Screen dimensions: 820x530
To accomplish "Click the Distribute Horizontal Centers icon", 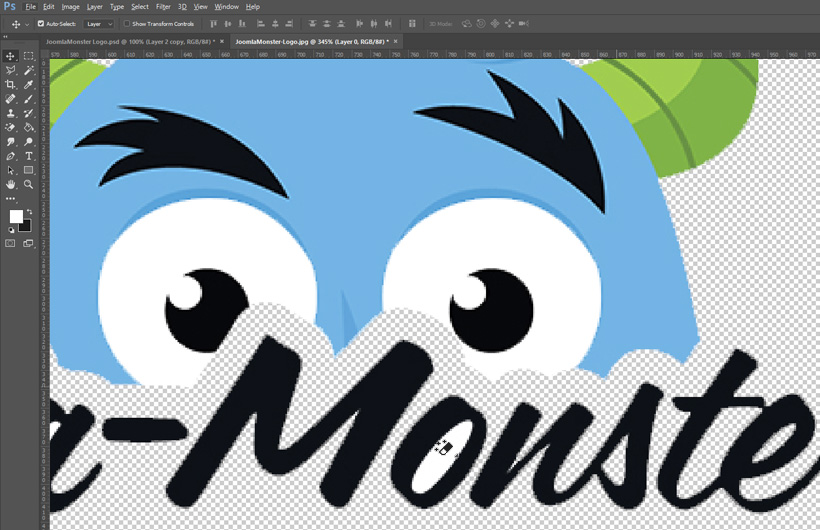I will 374,24.
